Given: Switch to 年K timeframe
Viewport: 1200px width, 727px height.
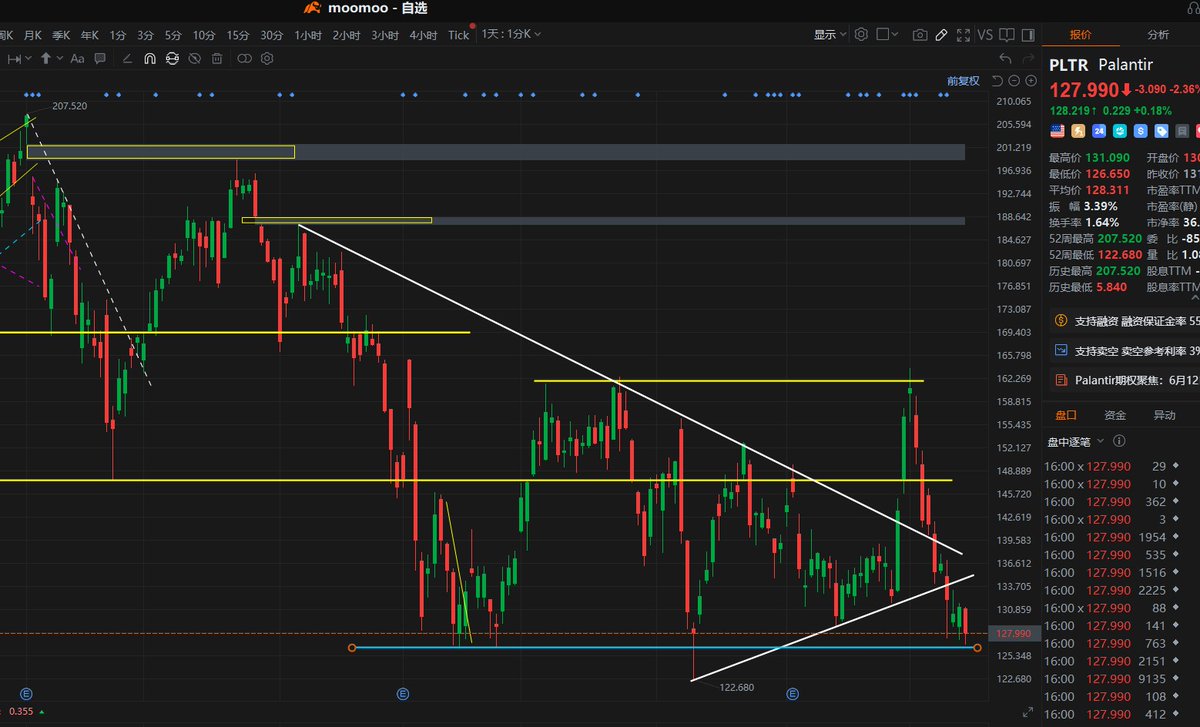Looking at the screenshot, I should click(90, 35).
